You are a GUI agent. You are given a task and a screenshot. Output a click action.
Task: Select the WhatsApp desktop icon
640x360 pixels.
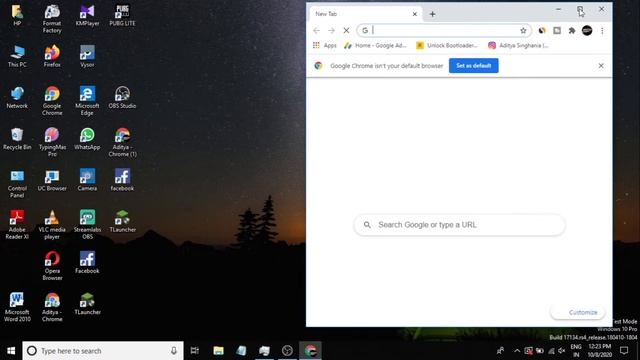[x=87, y=139]
